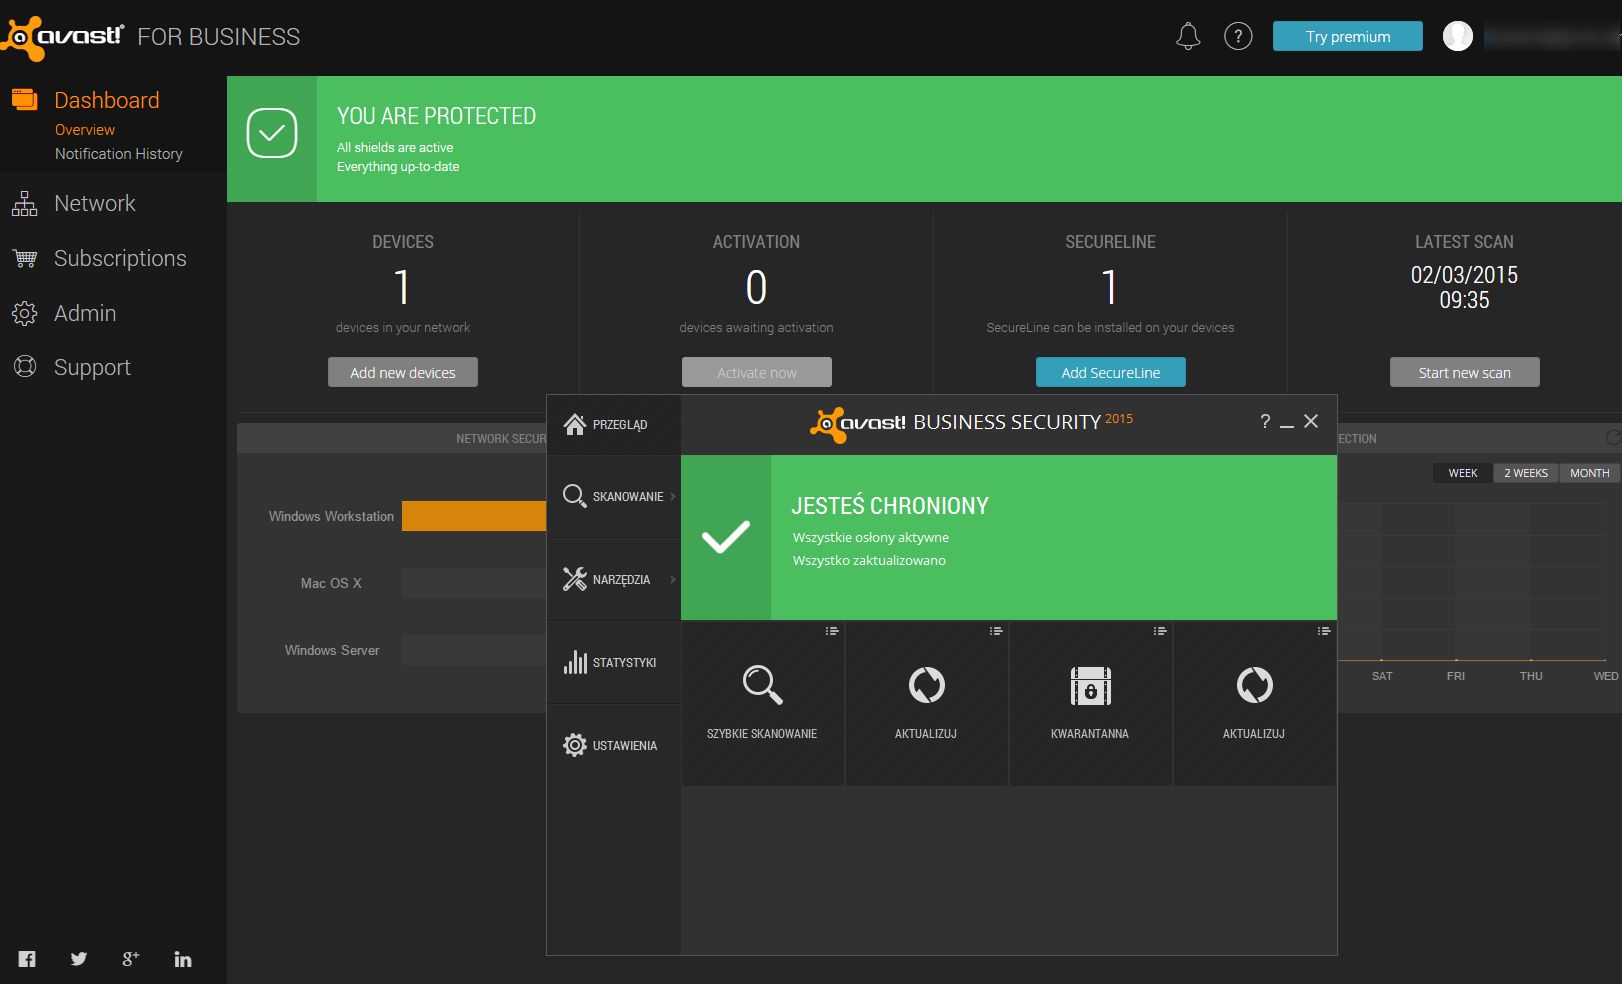This screenshot has height=984, width=1622.
Task: Open the Notification History link
Action: pyautogui.click(x=119, y=154)
